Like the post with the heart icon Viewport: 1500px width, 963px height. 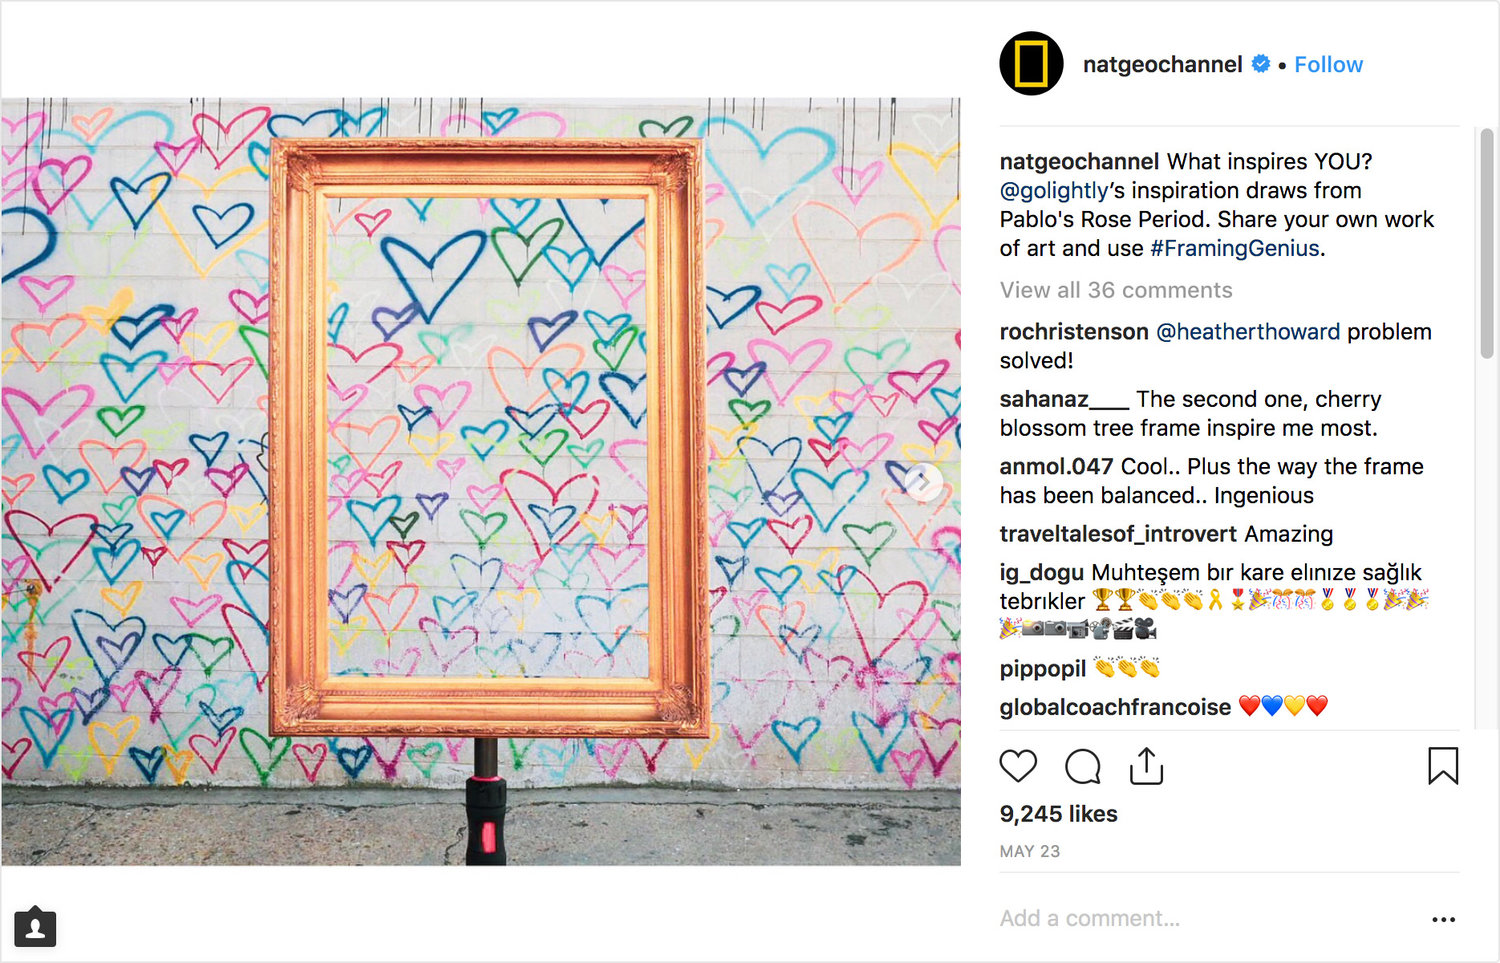click(1018, 766)
